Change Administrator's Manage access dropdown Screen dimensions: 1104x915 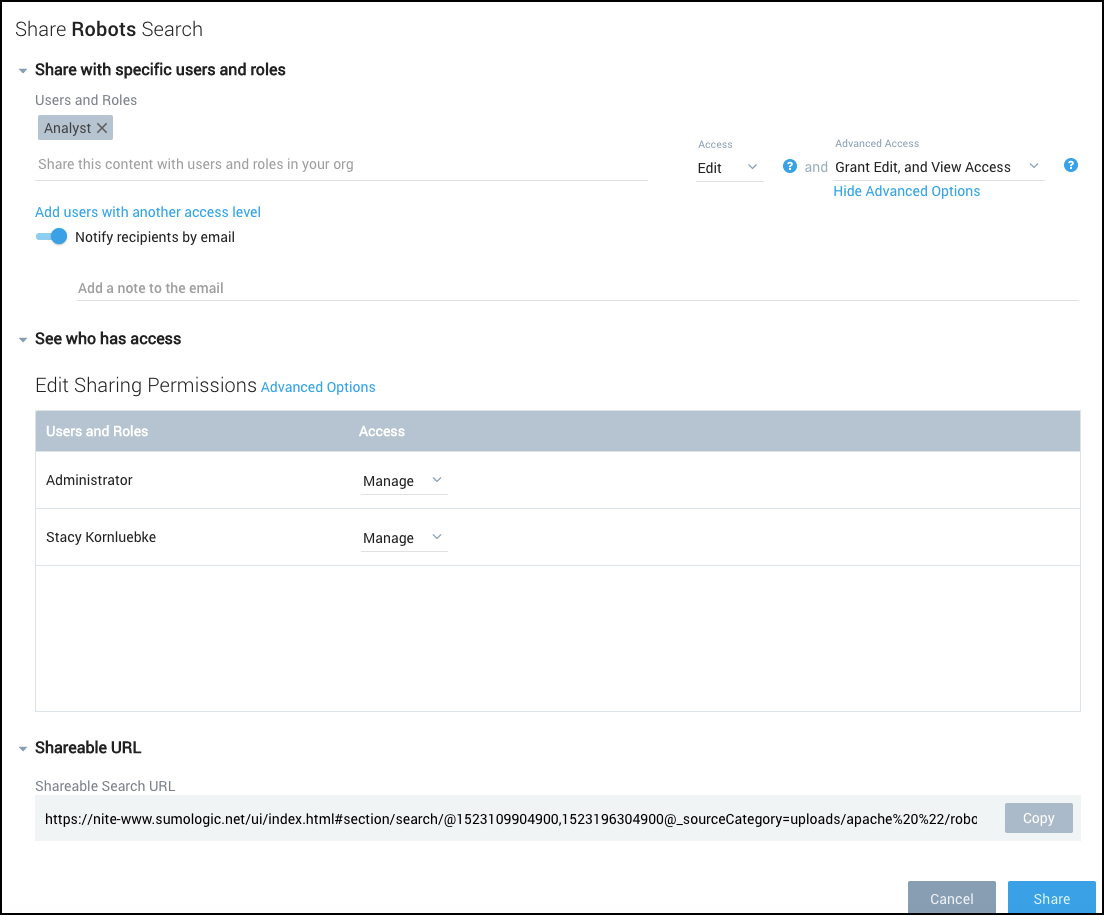(403, 481)
